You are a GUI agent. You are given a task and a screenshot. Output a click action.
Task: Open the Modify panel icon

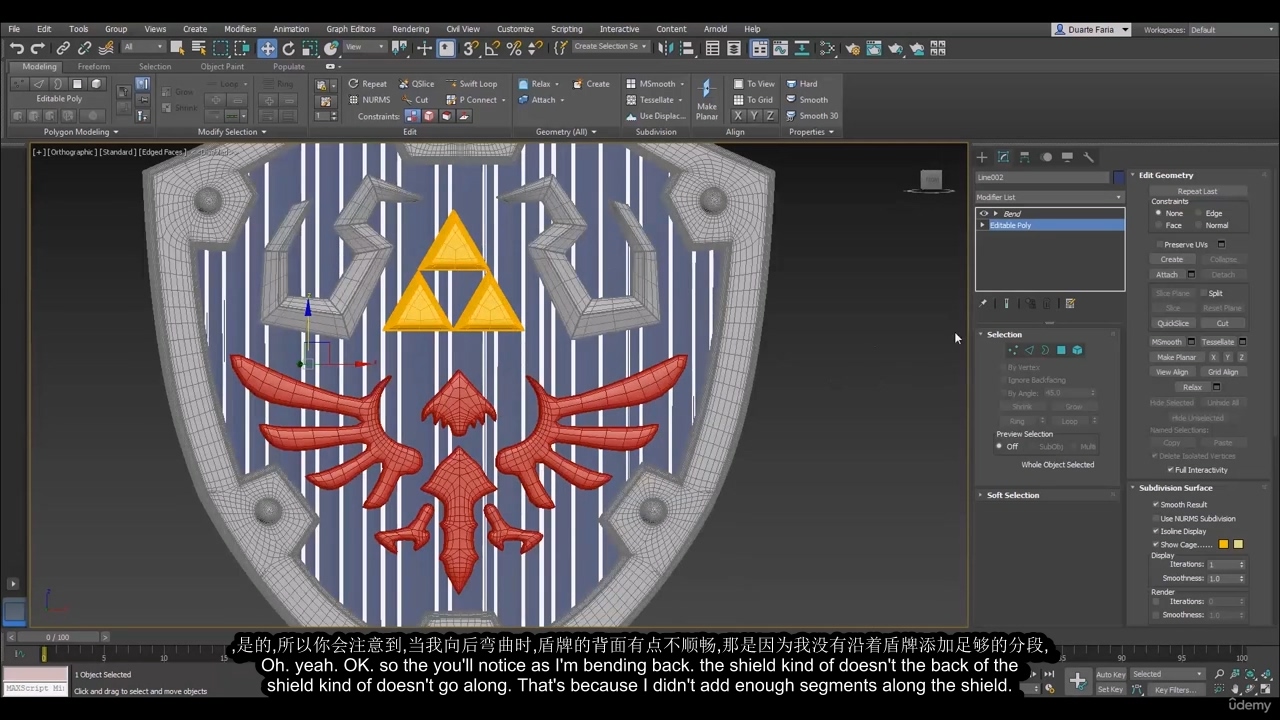pyautogui.click(x=1003, y=157)
